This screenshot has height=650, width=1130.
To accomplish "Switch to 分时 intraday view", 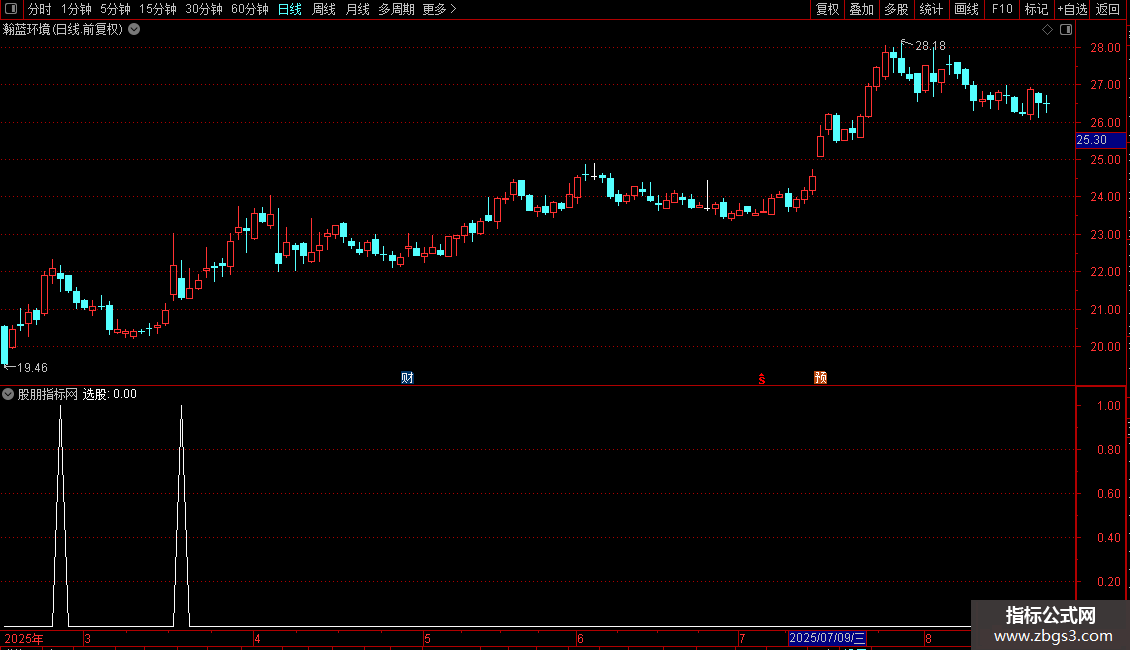I will tap(40, 9).
